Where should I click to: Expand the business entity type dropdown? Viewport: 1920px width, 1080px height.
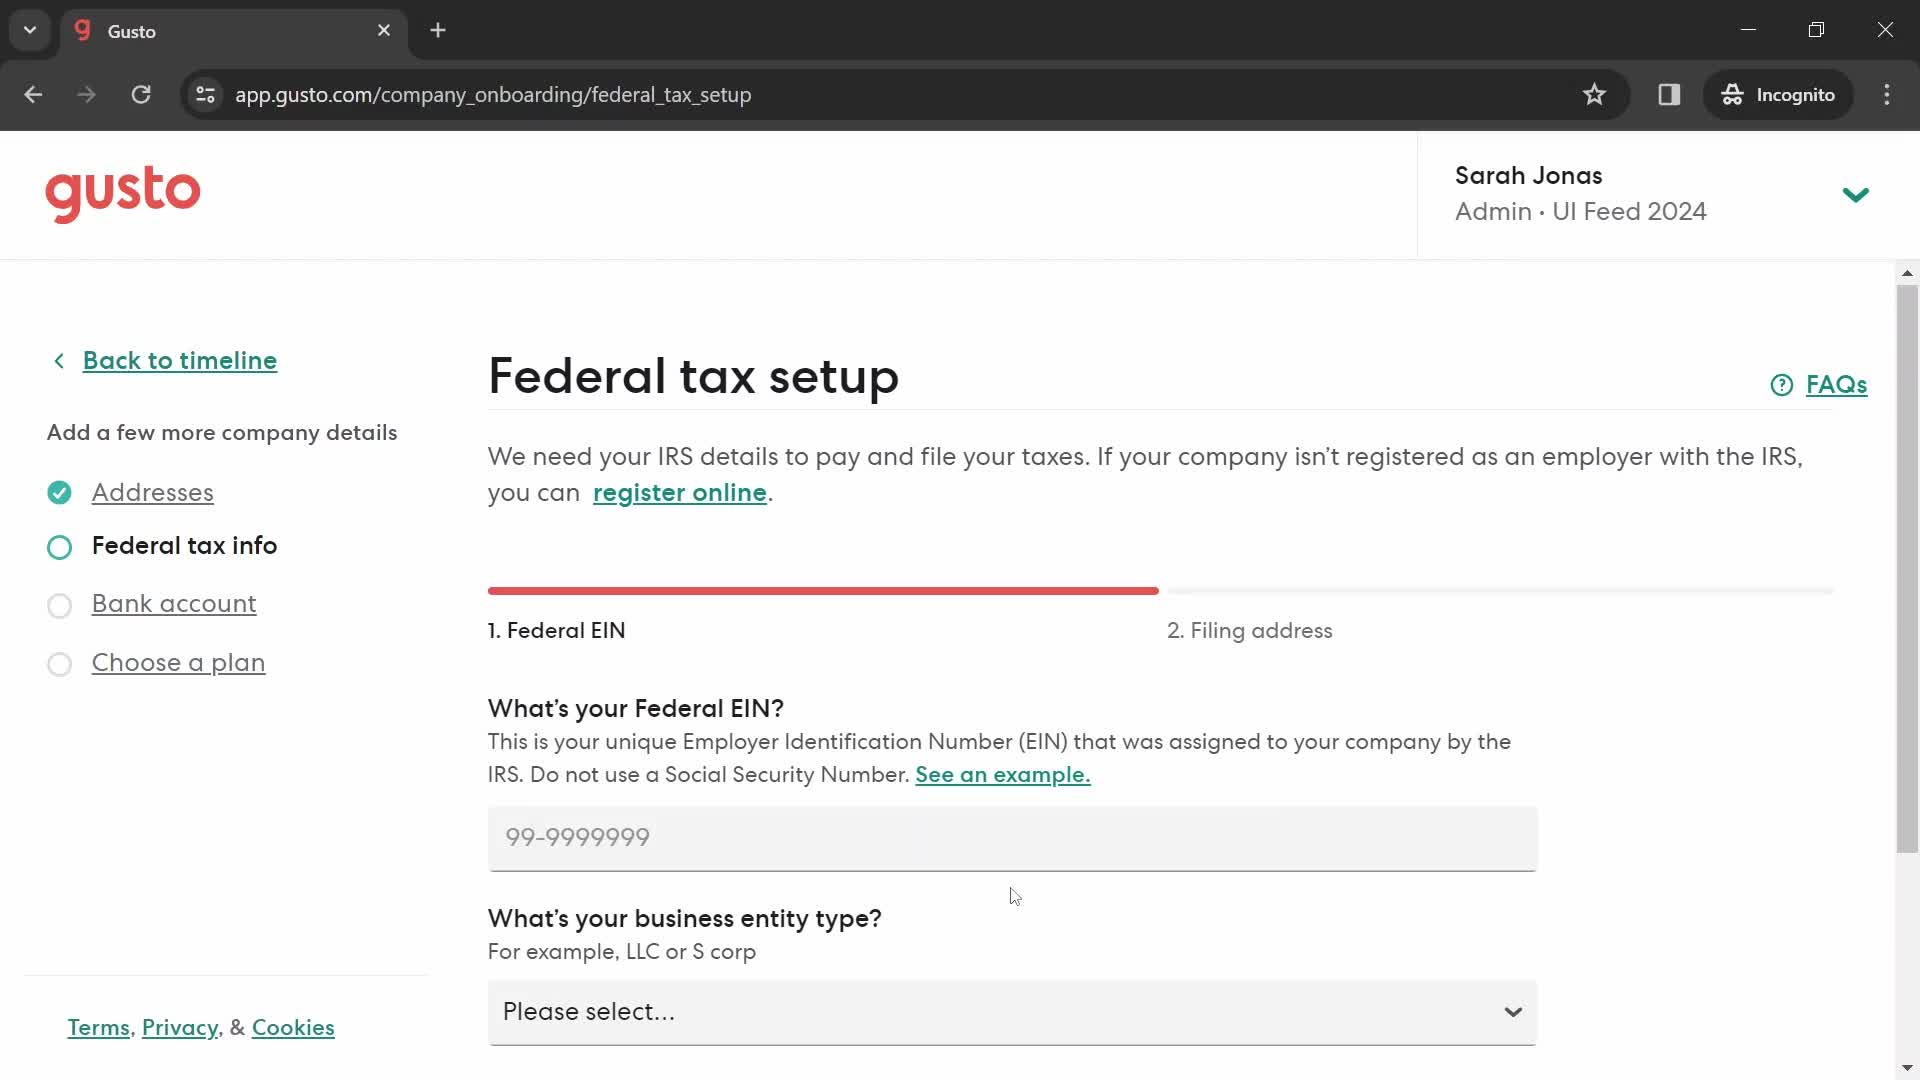tap(1011, 1011)
